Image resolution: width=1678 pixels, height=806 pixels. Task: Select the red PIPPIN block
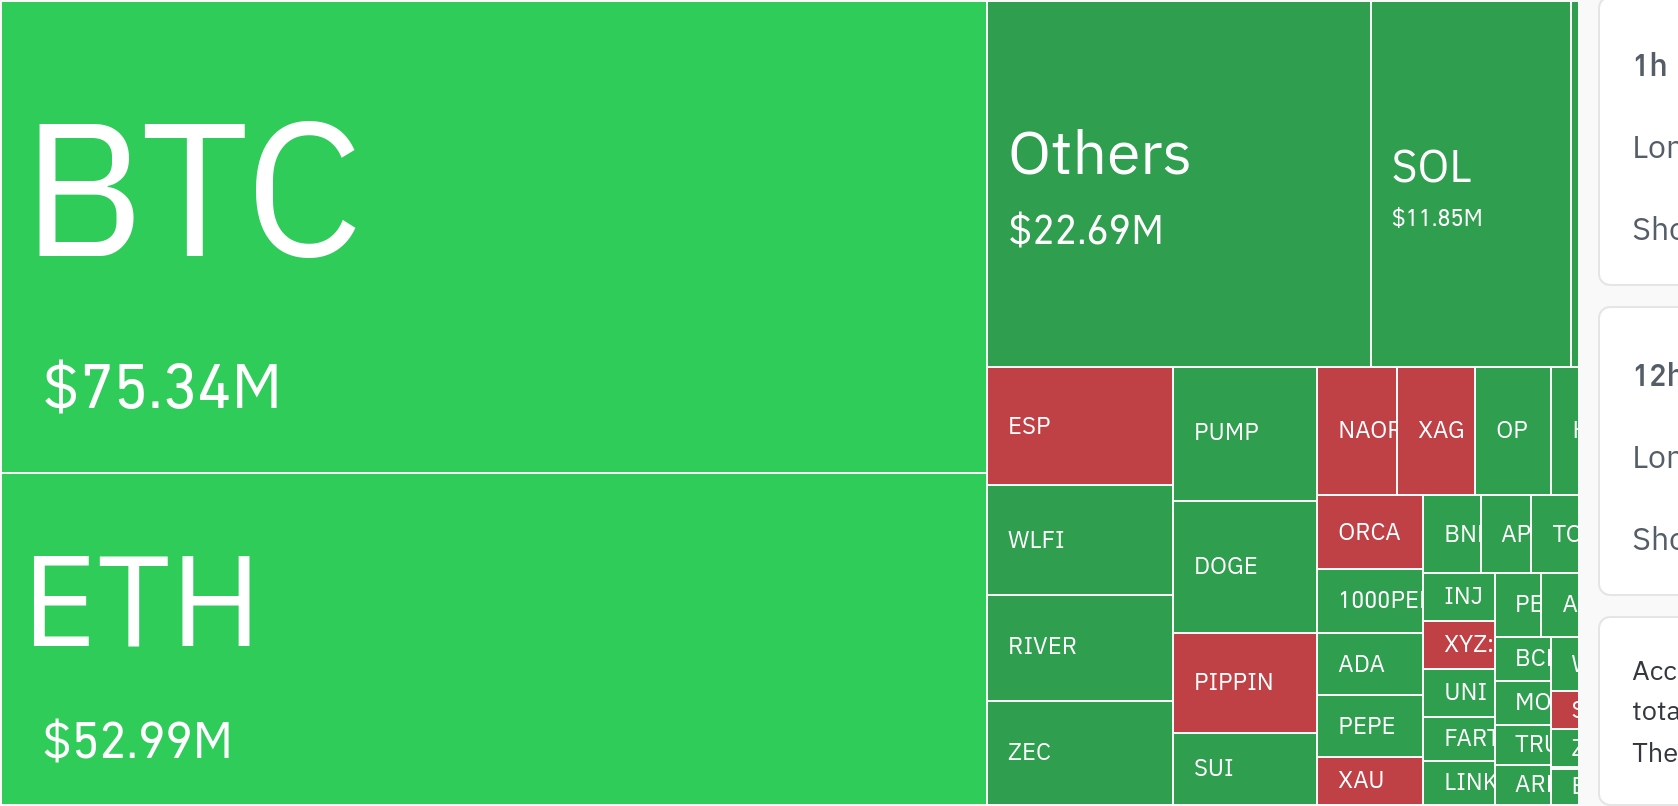(1244, 682)
